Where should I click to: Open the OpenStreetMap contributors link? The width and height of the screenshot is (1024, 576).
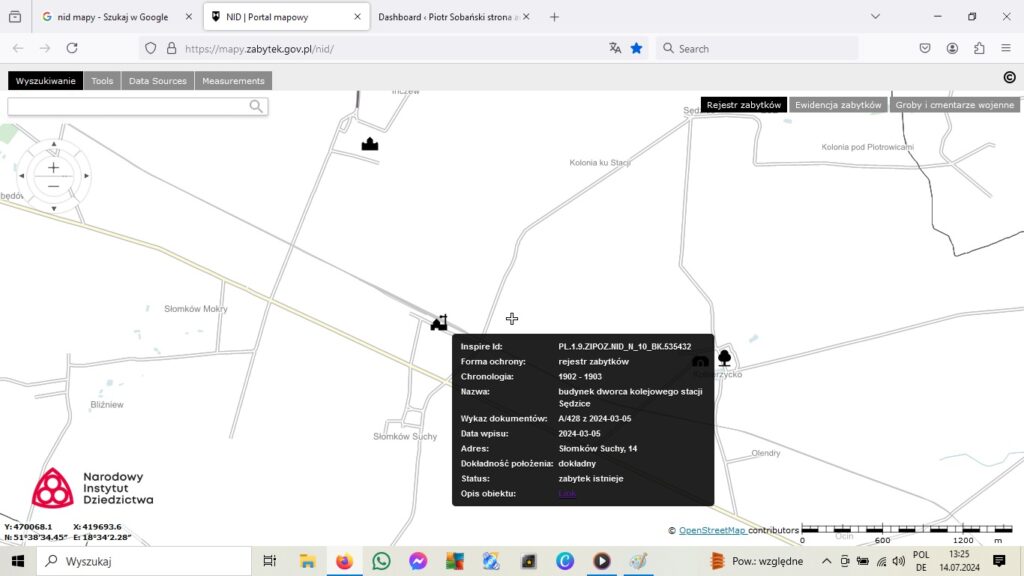pos(712,530)
